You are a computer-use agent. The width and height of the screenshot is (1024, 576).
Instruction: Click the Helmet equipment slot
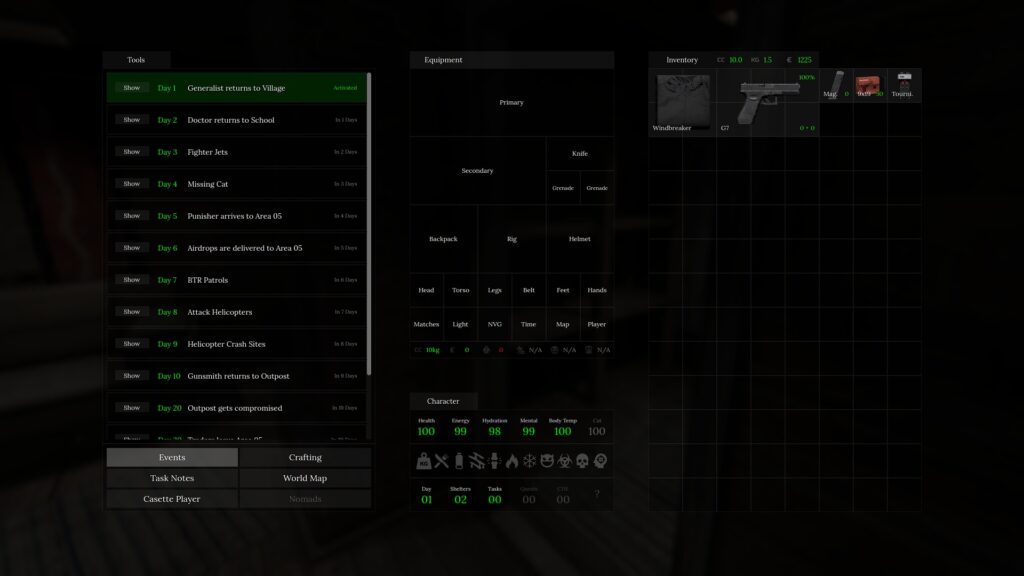click(x=580, y=239)
